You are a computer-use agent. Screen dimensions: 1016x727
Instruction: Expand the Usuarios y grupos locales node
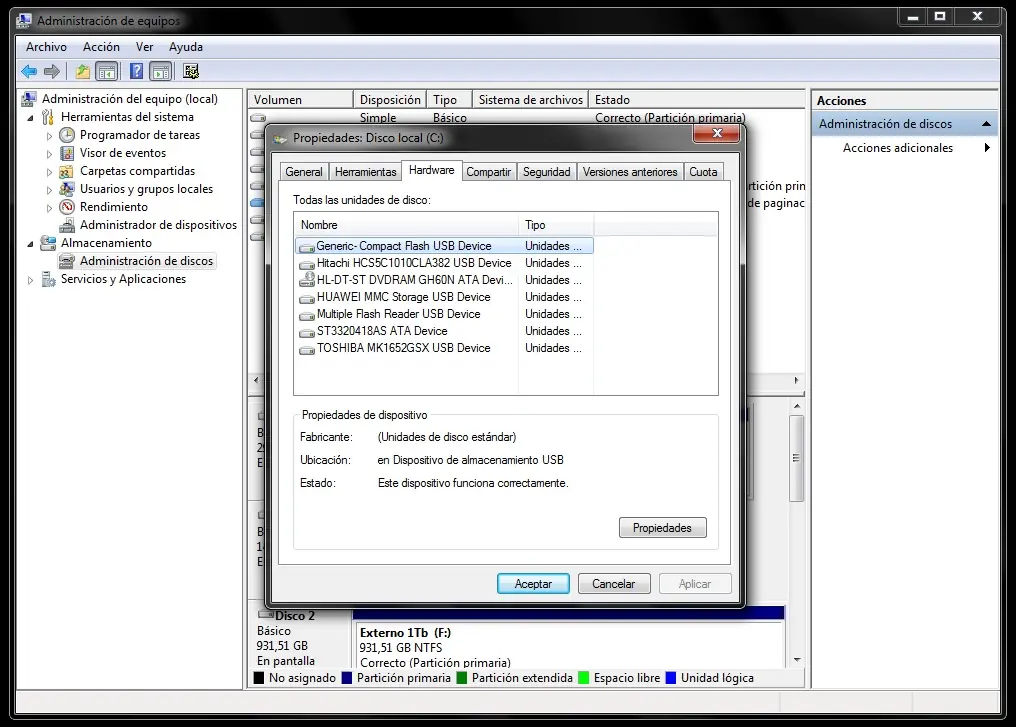click(x=49, y=190)
